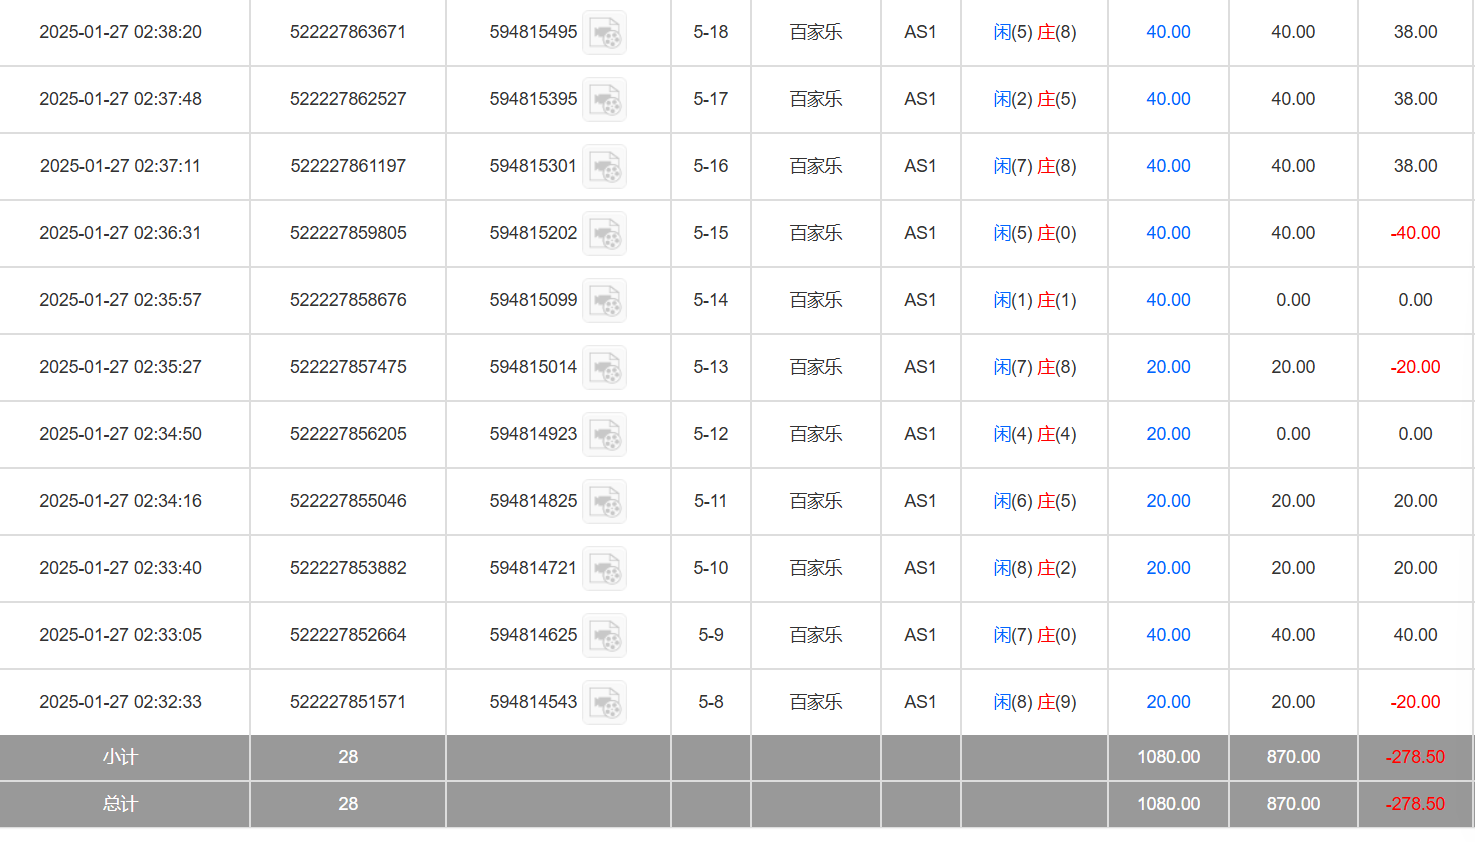Click the 总计 total loss value -278.50

pyautogui.click(x=1415, y=804)
